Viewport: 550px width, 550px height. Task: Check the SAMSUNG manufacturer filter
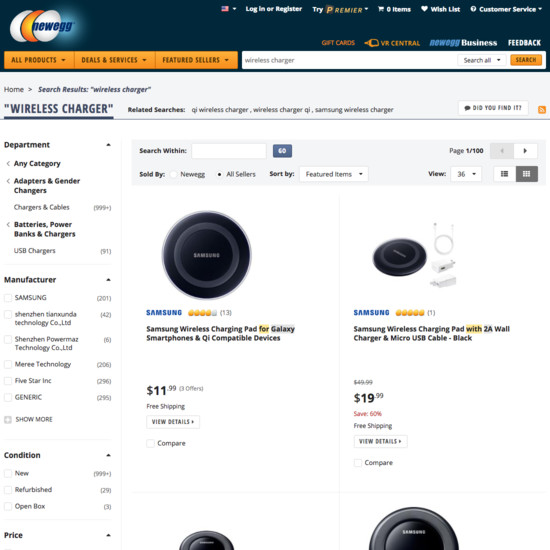[8, 298]
